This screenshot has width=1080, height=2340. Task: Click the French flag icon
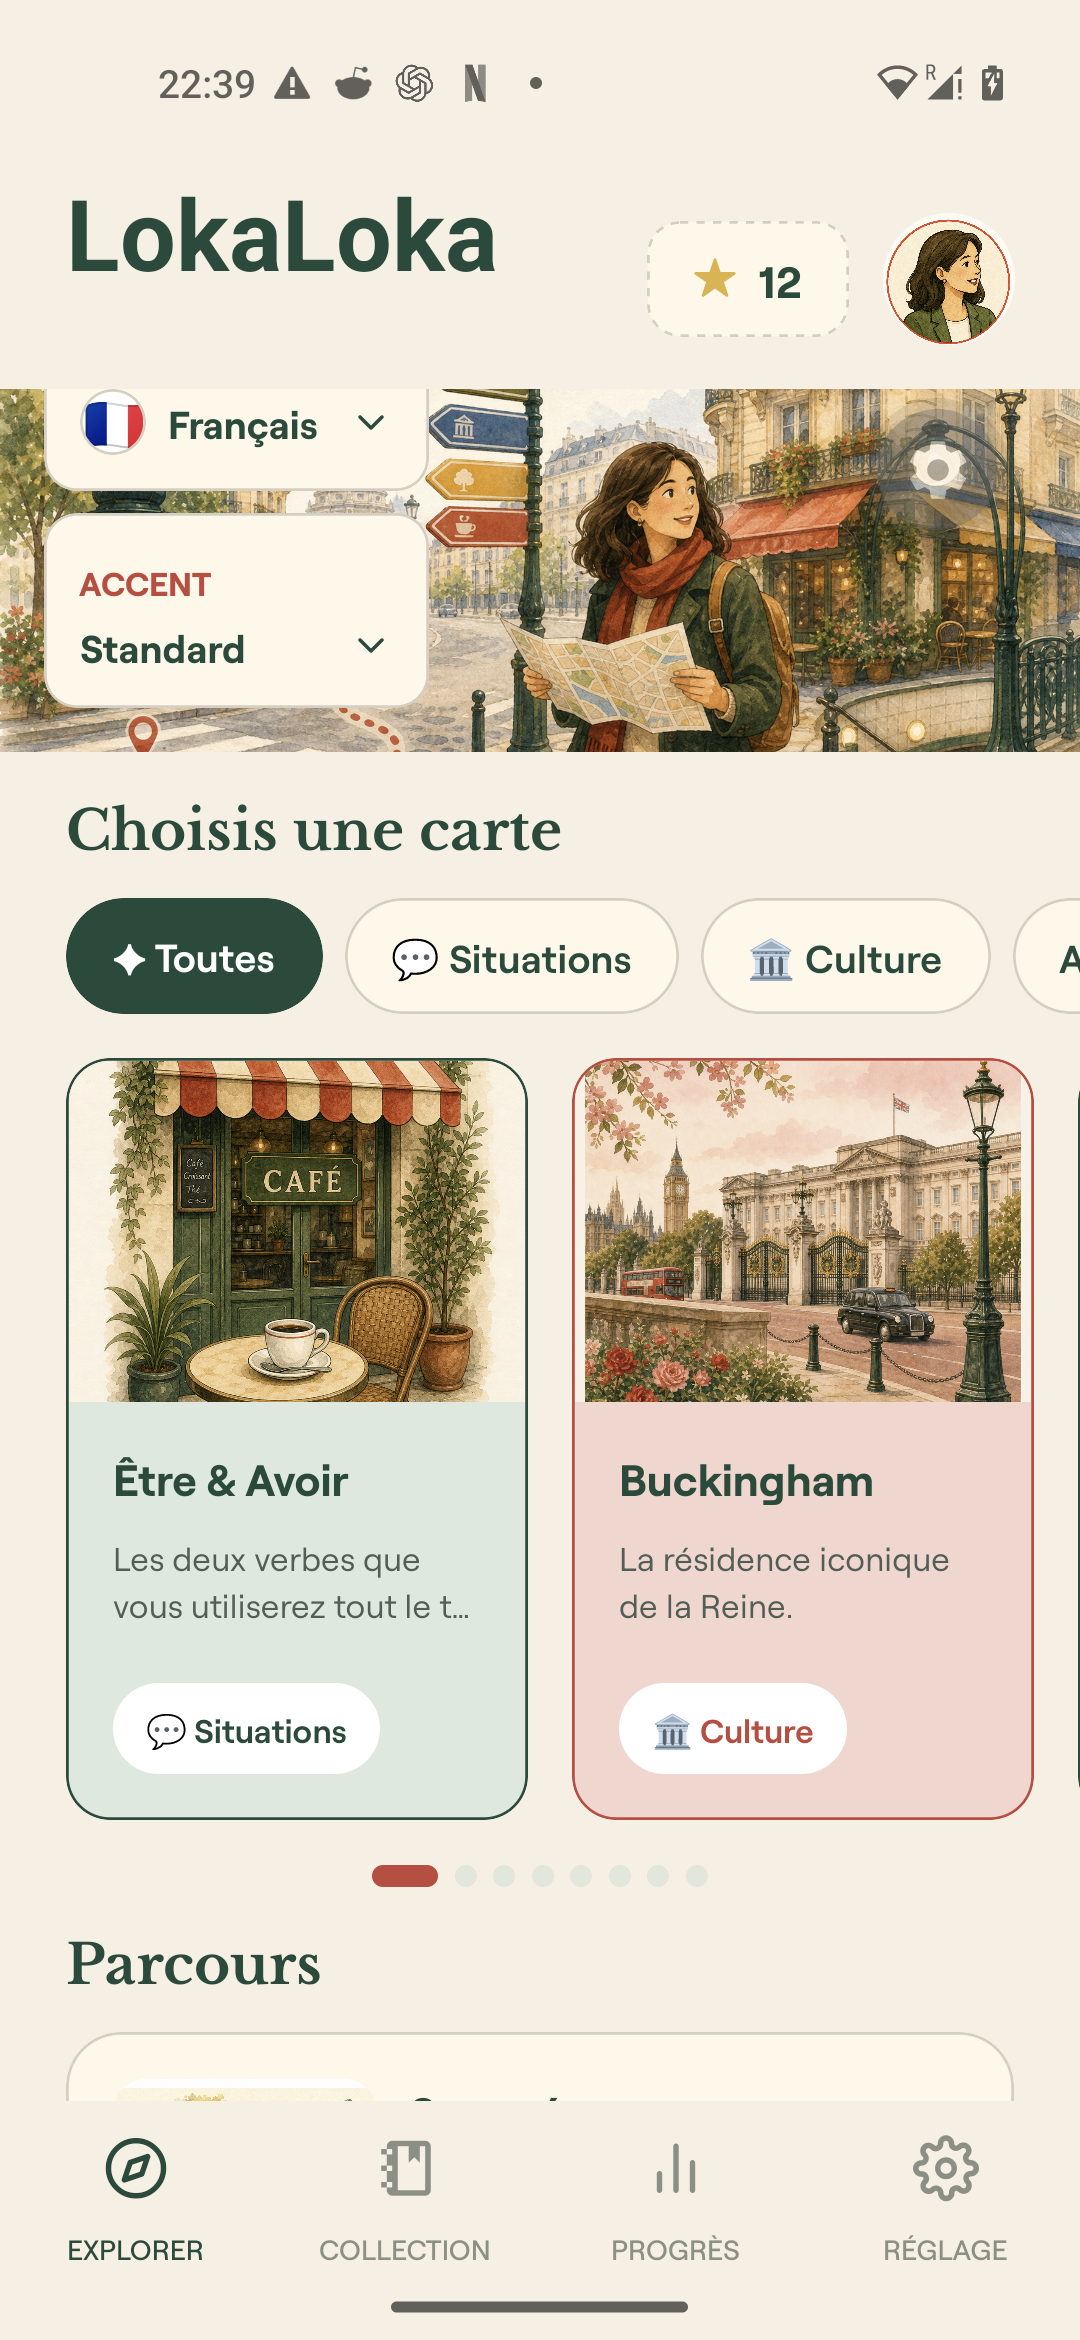pyautogui.click(x=113, y=422)
